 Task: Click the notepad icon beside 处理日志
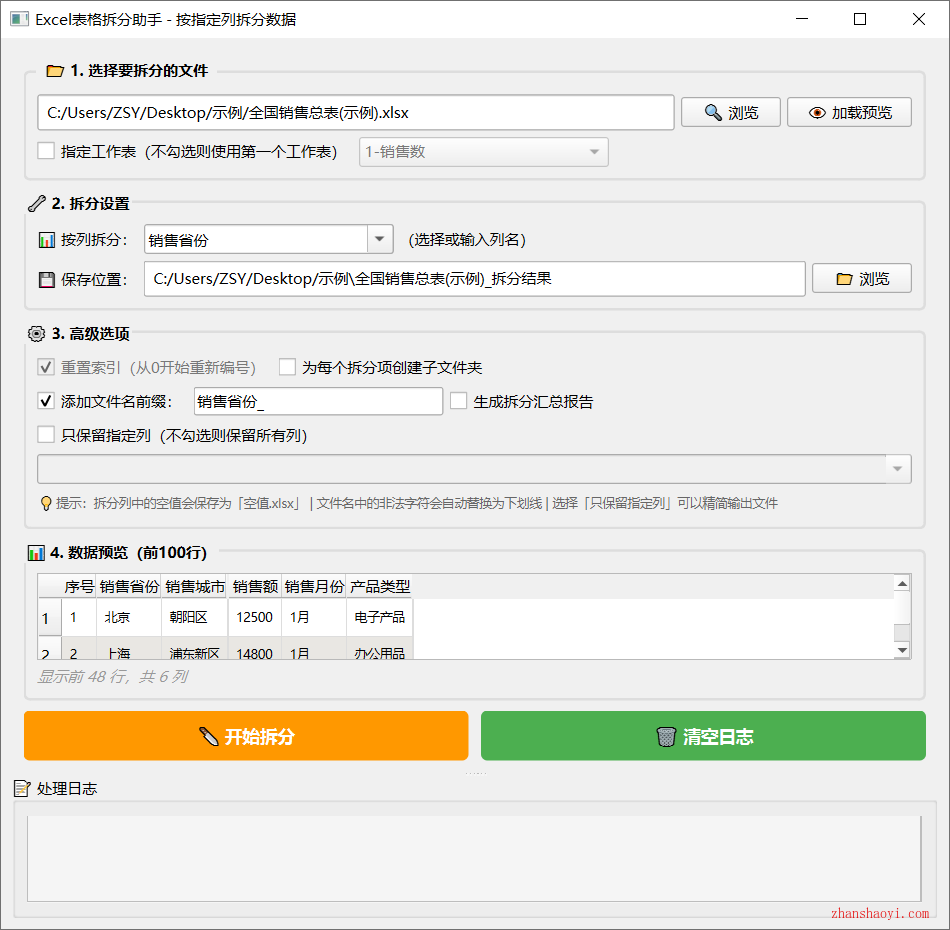point(22,788)
